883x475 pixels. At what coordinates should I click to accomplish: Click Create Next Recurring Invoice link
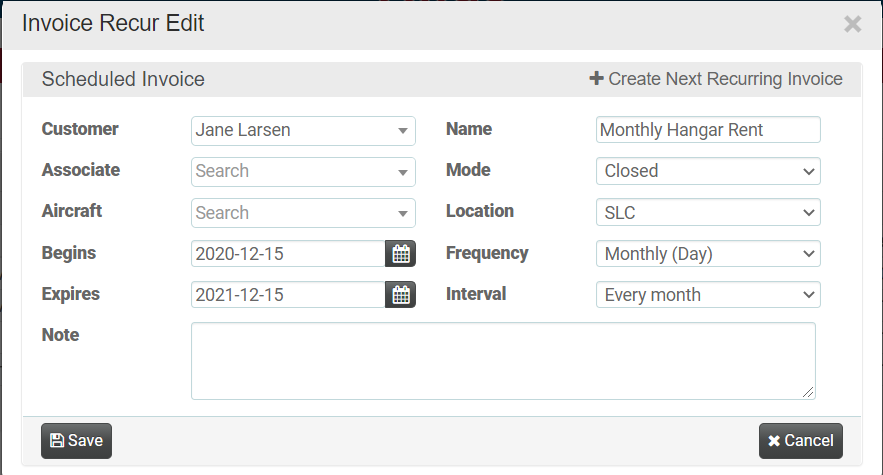[725, 79]
